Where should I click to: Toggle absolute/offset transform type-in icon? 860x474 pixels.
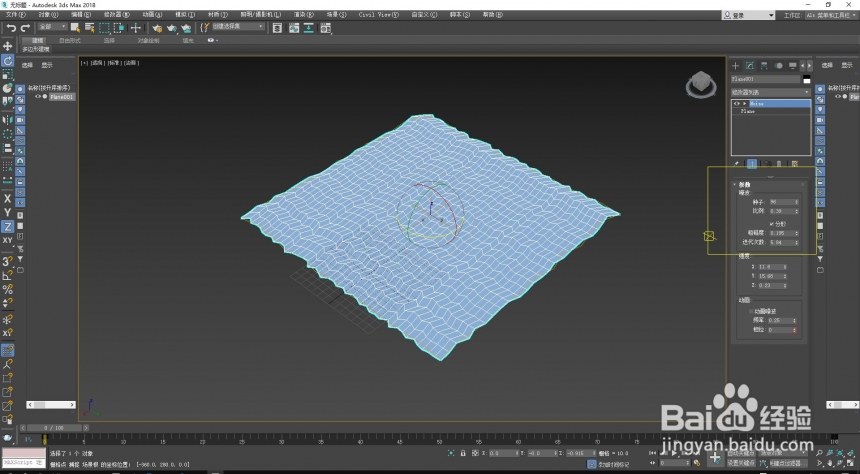475,453
